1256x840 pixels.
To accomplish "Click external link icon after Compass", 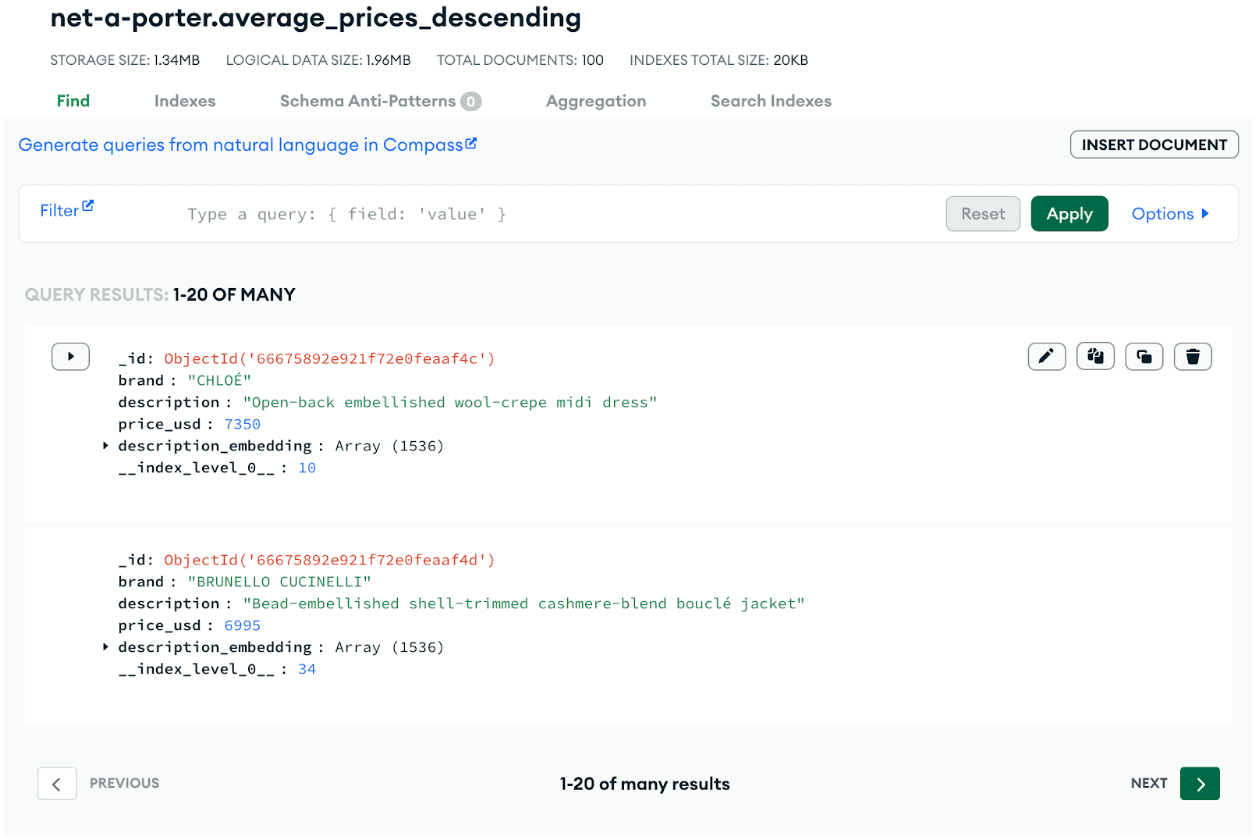I will 472,144.
